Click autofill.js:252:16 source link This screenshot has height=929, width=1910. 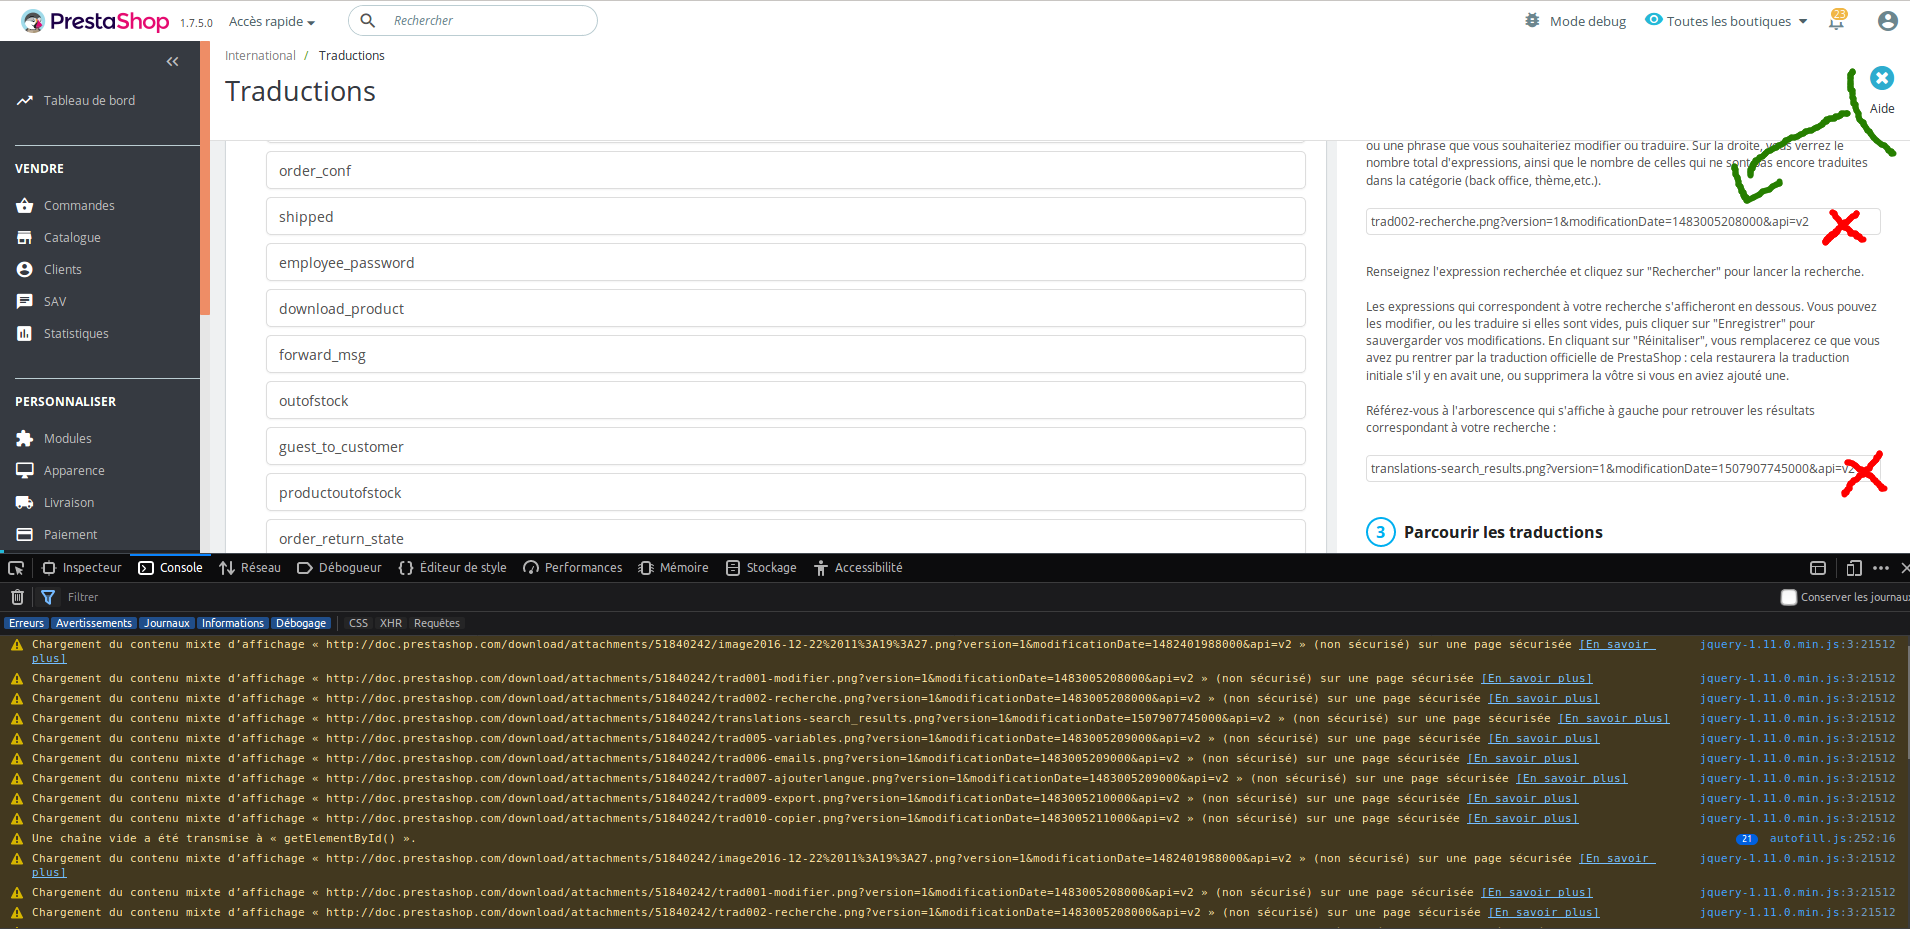[1832, 839]
